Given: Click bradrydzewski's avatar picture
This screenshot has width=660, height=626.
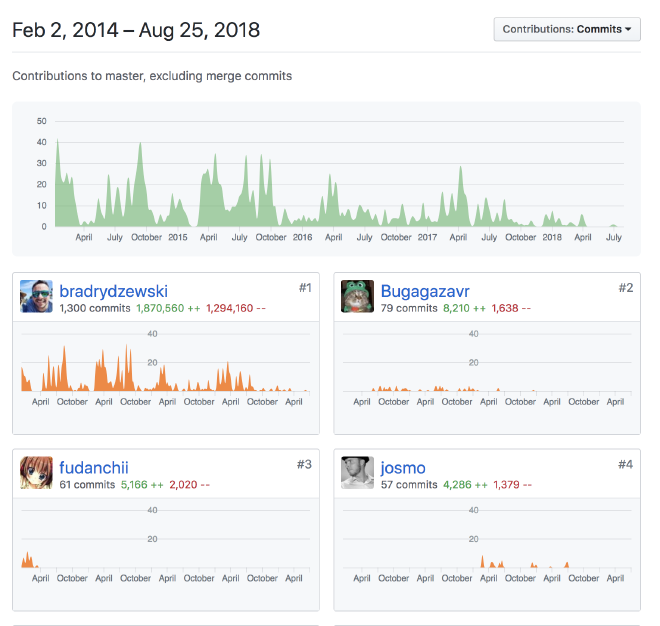Looking at the screenshot, I should [x=37, y=296].
